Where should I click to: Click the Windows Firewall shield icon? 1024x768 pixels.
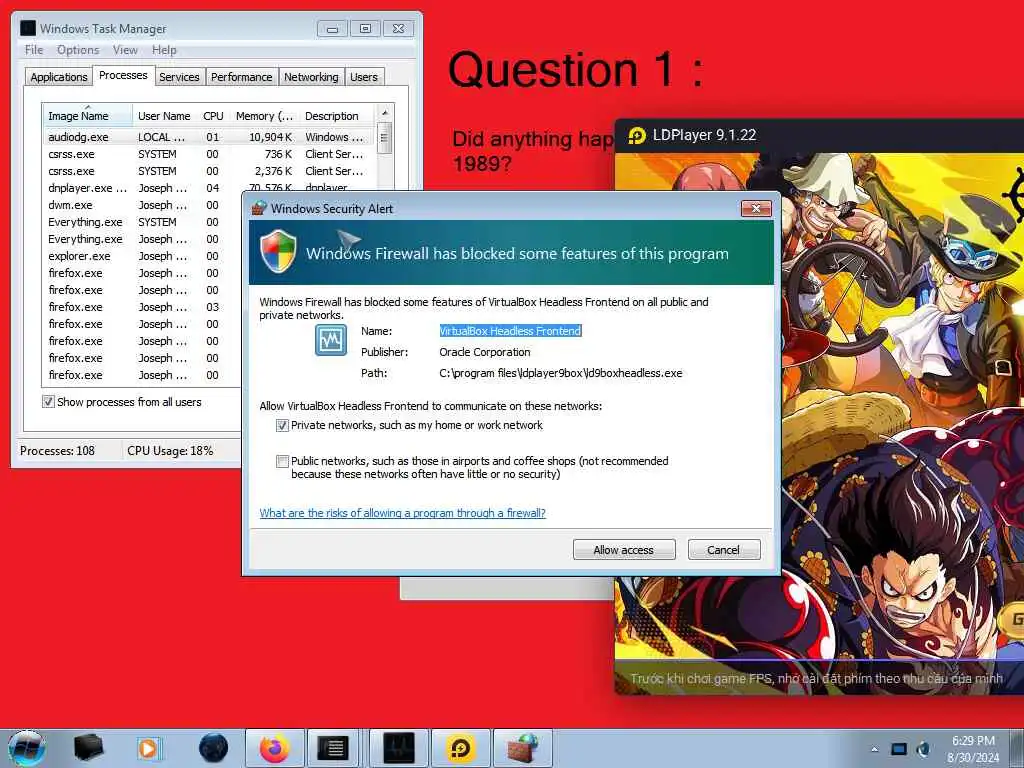point(278,251)
